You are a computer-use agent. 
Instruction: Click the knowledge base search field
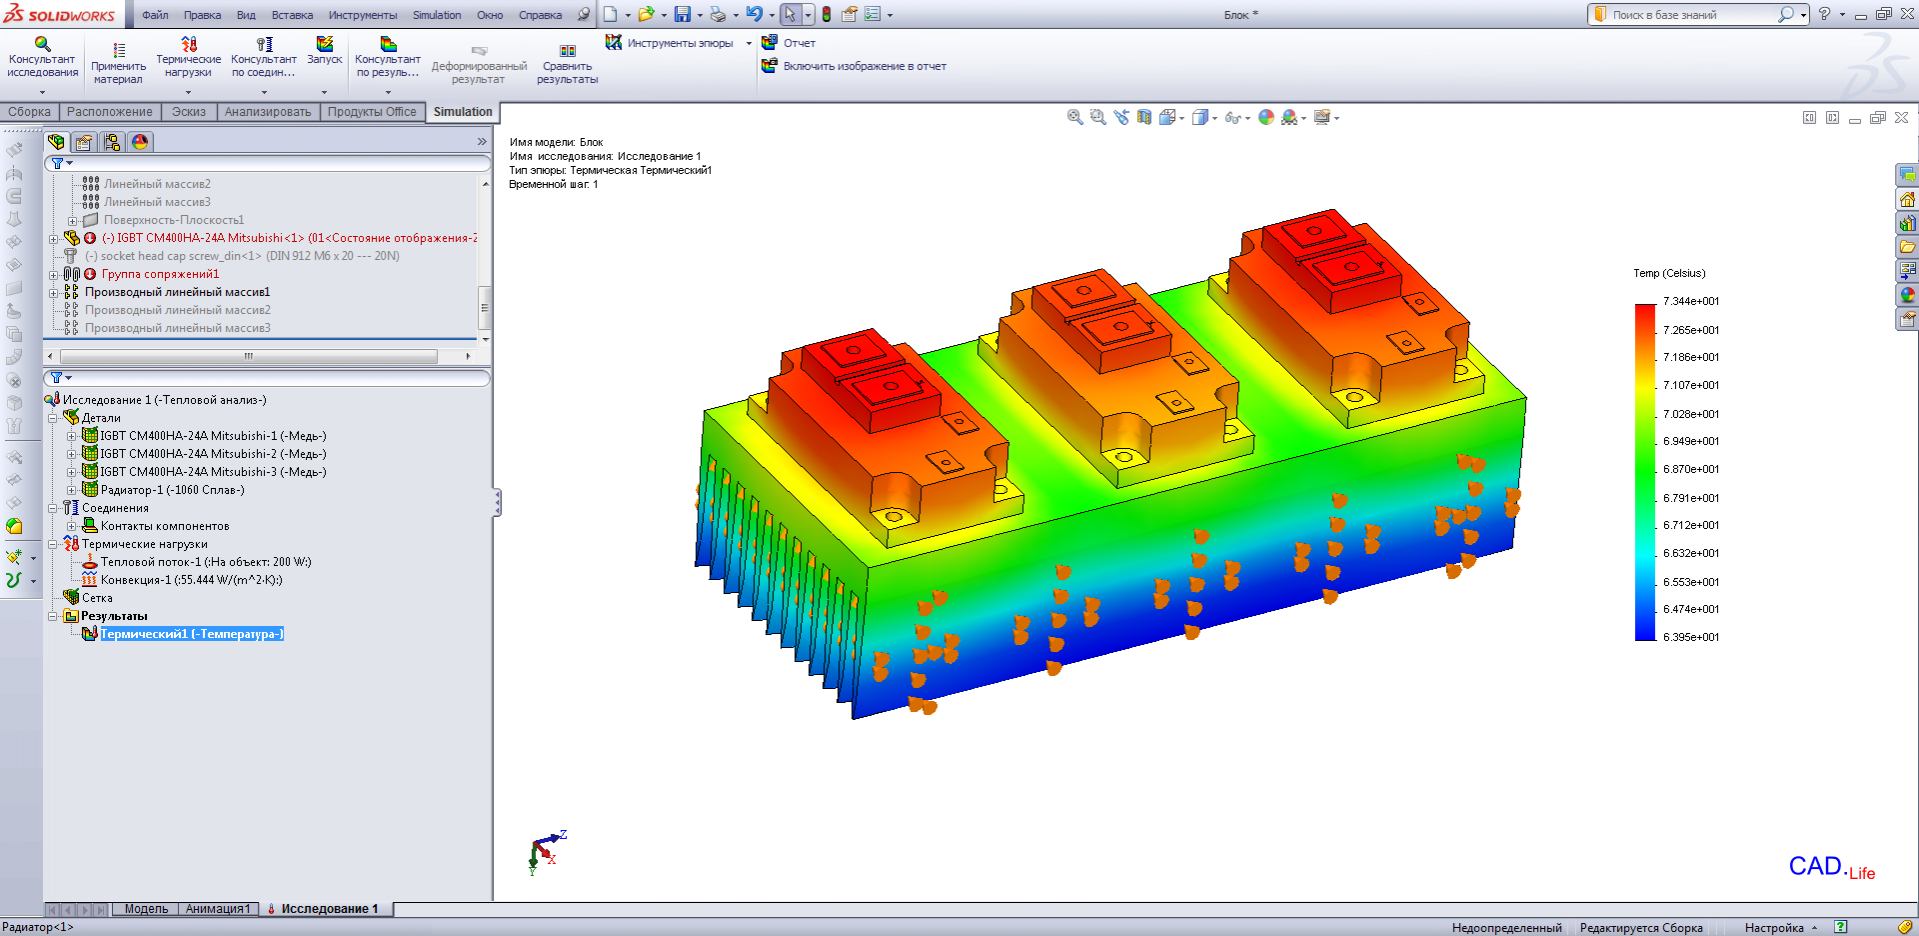[1690, 15]
